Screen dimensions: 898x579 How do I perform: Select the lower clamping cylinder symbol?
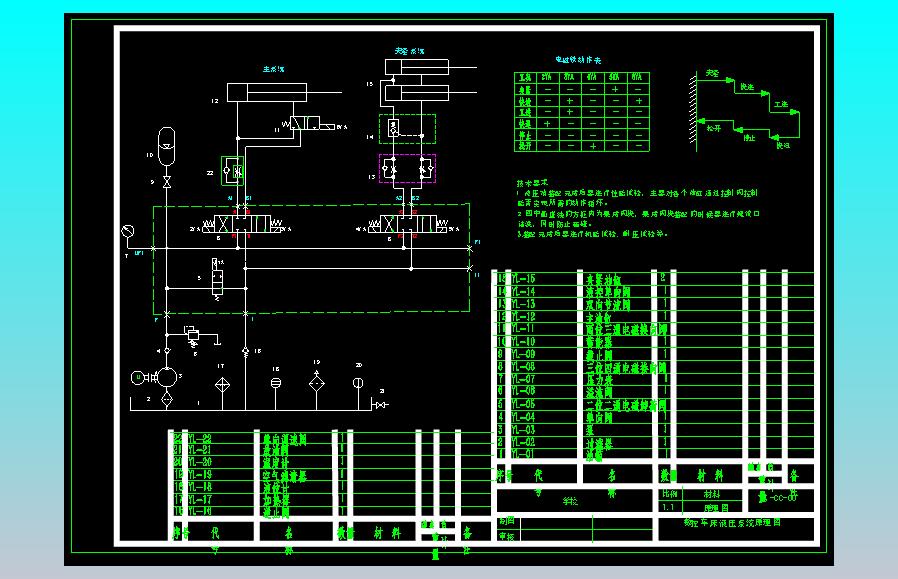417,92
